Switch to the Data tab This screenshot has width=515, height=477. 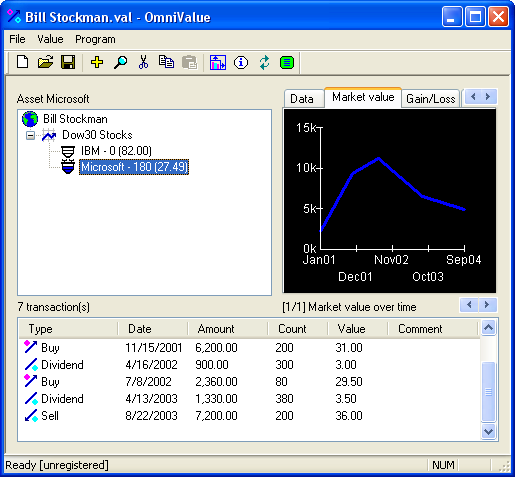[x=302, y=99]
